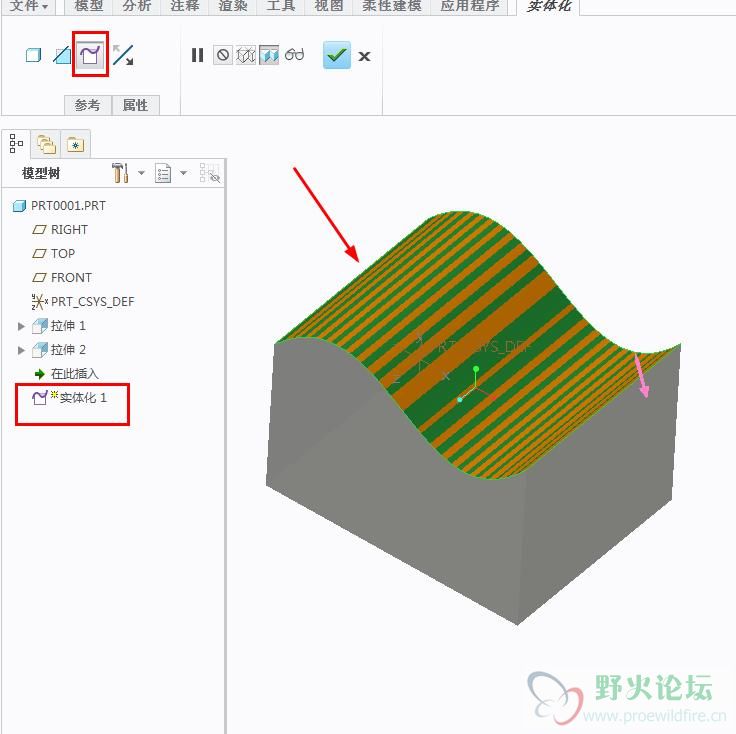Select the 拉伸 1 feature

tap(59, 326)
